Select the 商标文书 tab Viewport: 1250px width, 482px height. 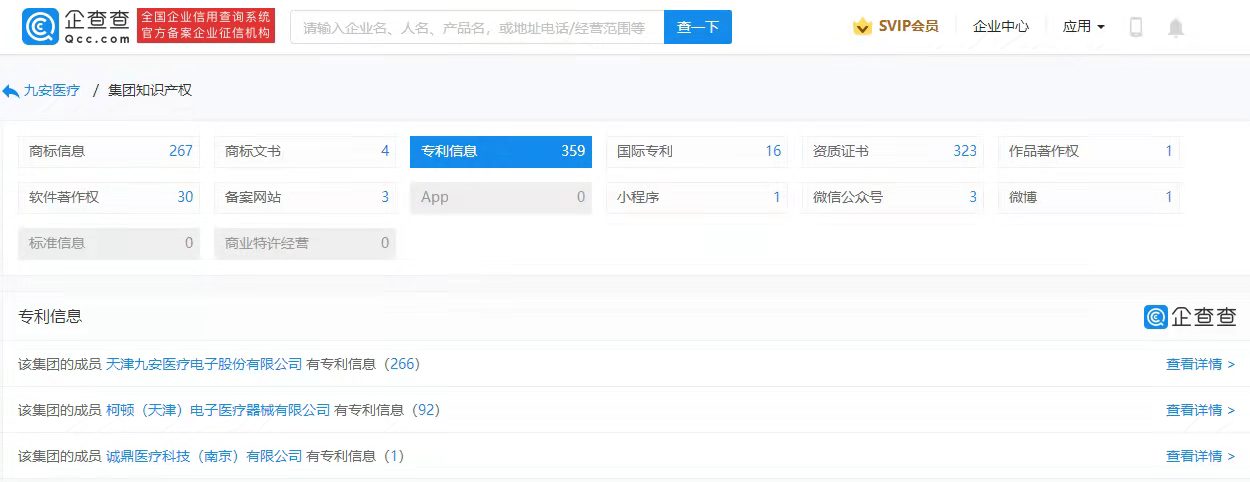tap(305, 152)
